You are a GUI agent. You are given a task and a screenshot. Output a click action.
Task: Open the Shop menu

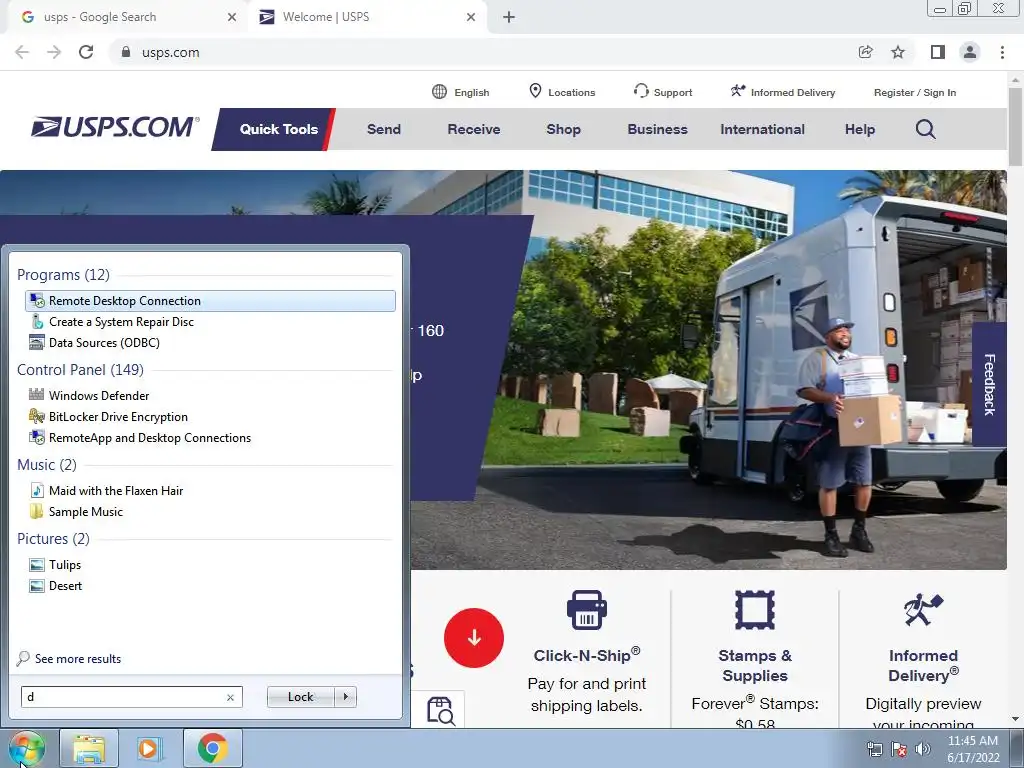(x=564, y=129)
